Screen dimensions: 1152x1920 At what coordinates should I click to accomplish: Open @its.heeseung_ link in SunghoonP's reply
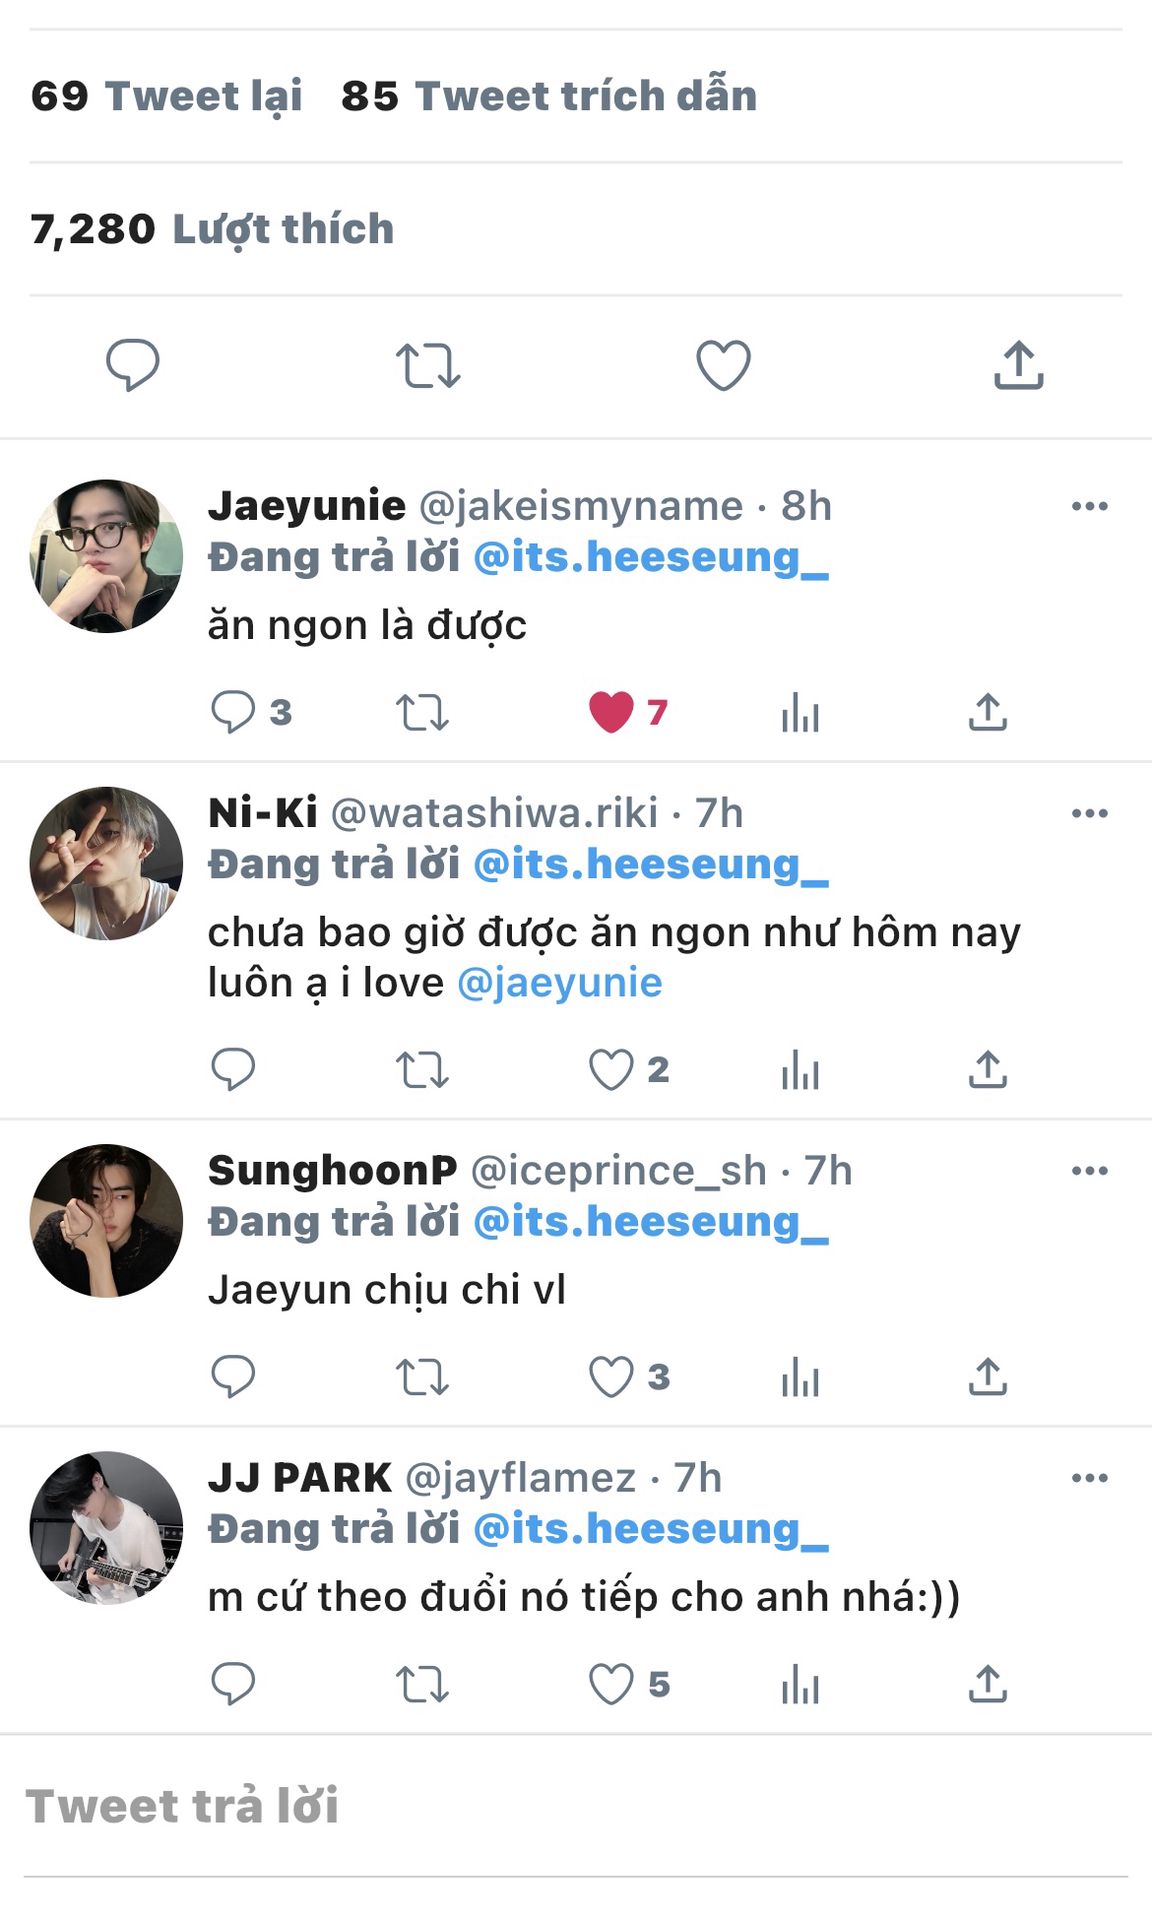[x=650, y=1222]
